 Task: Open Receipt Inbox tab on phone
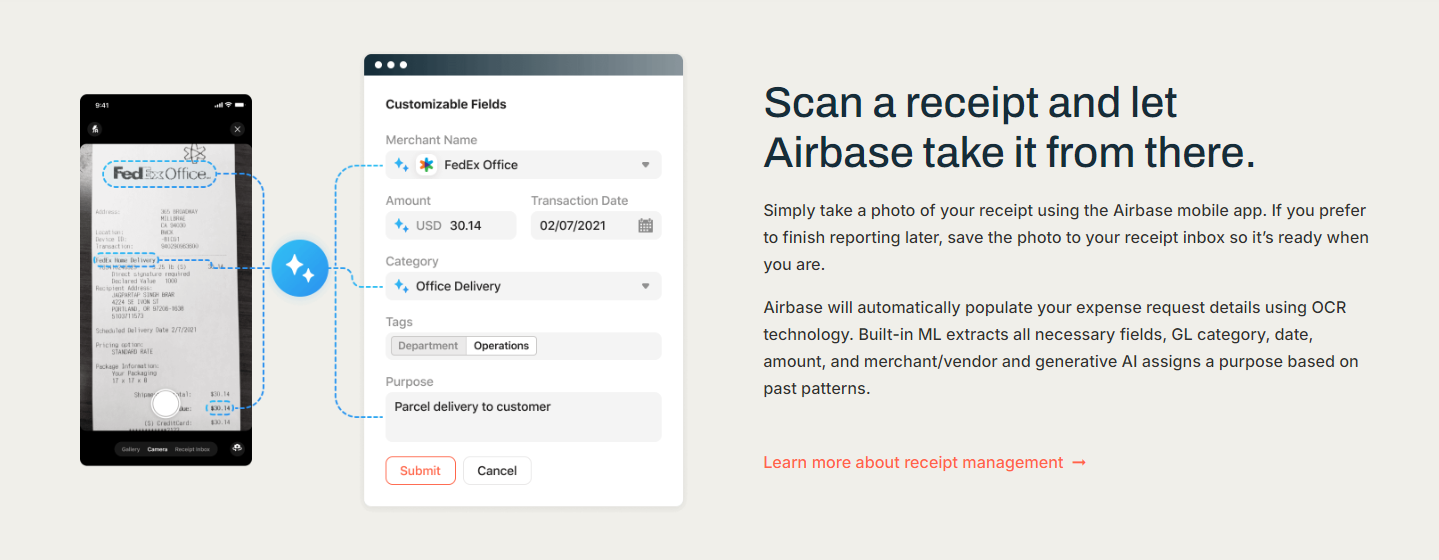tap(192, 450)
